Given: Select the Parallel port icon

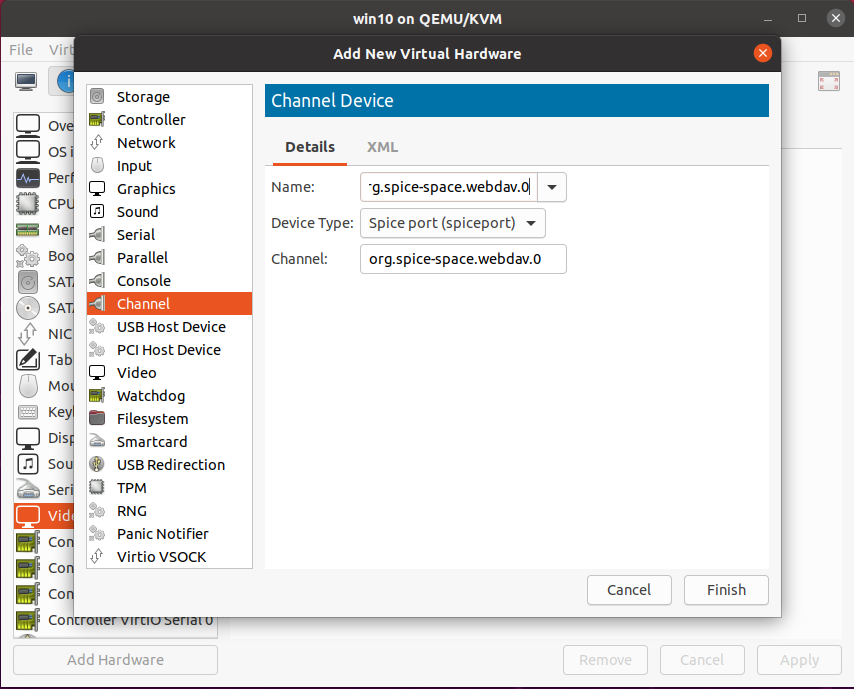Looking at the screenshot, I should click(97, 257).
